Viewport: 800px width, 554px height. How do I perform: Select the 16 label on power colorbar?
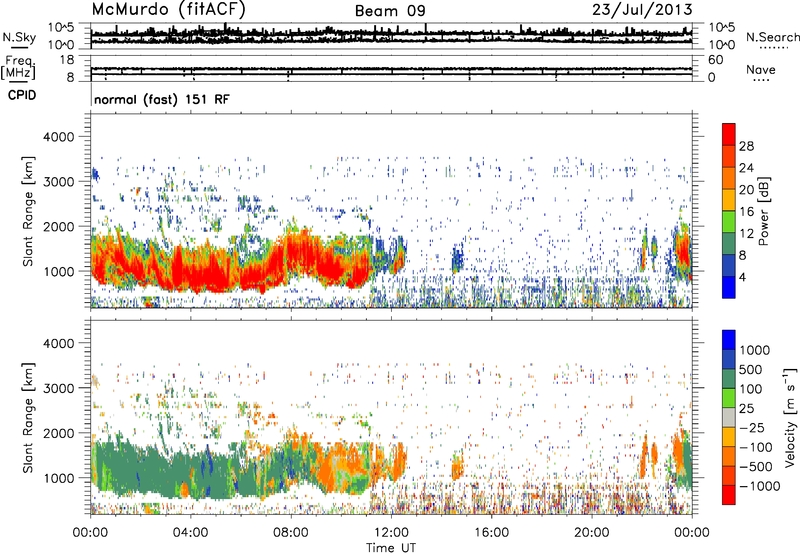746,212
